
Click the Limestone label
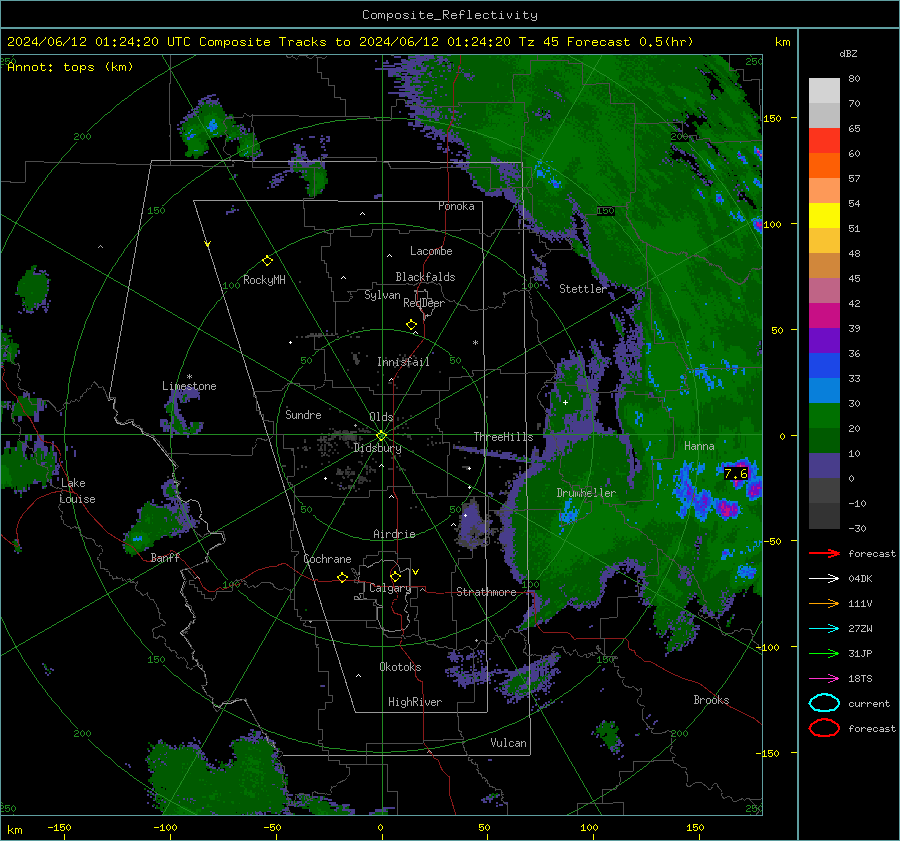coord(189,386)
